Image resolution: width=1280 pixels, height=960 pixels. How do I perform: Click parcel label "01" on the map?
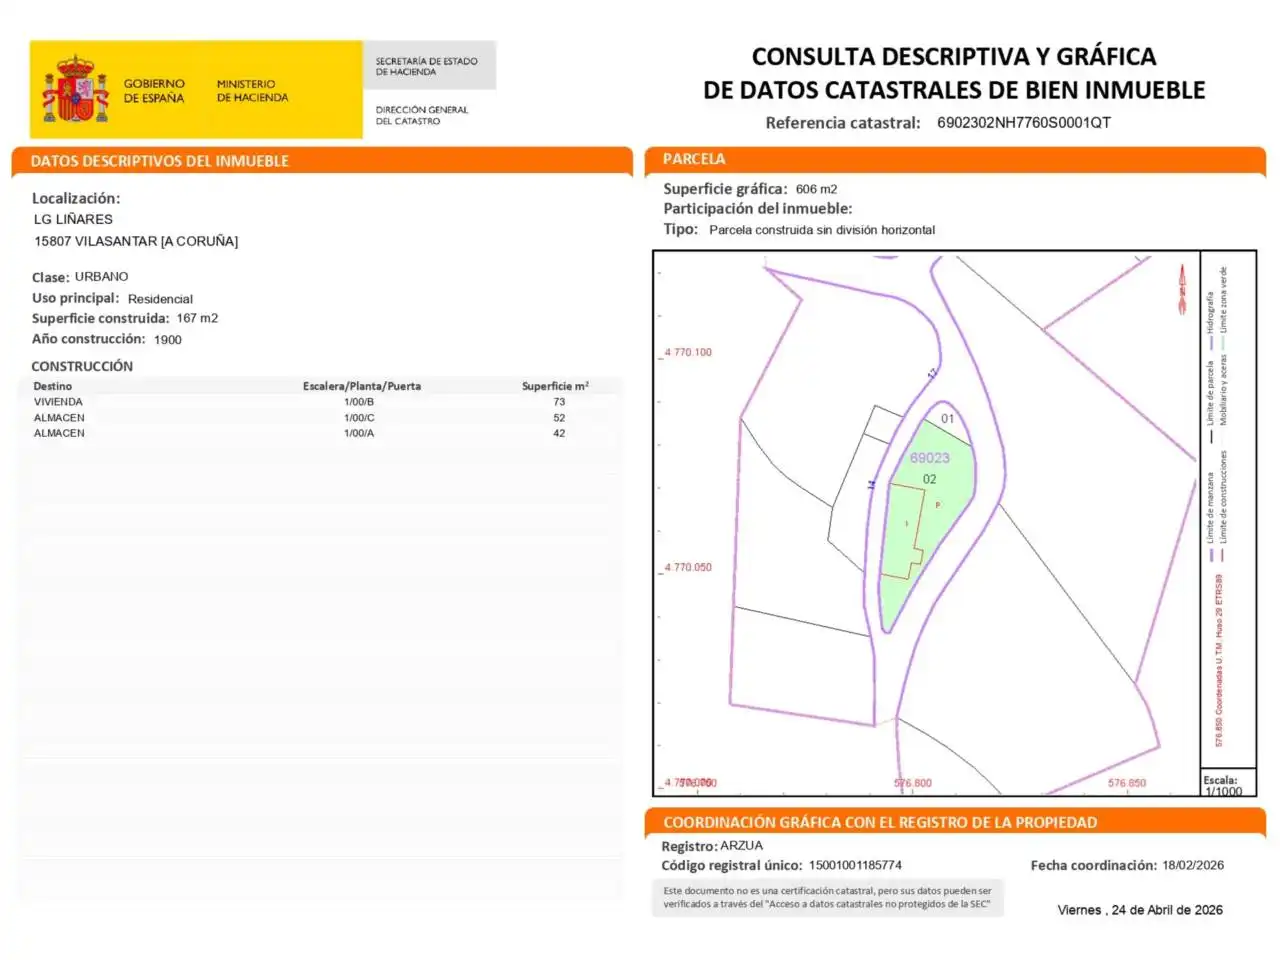pos(948,419)
